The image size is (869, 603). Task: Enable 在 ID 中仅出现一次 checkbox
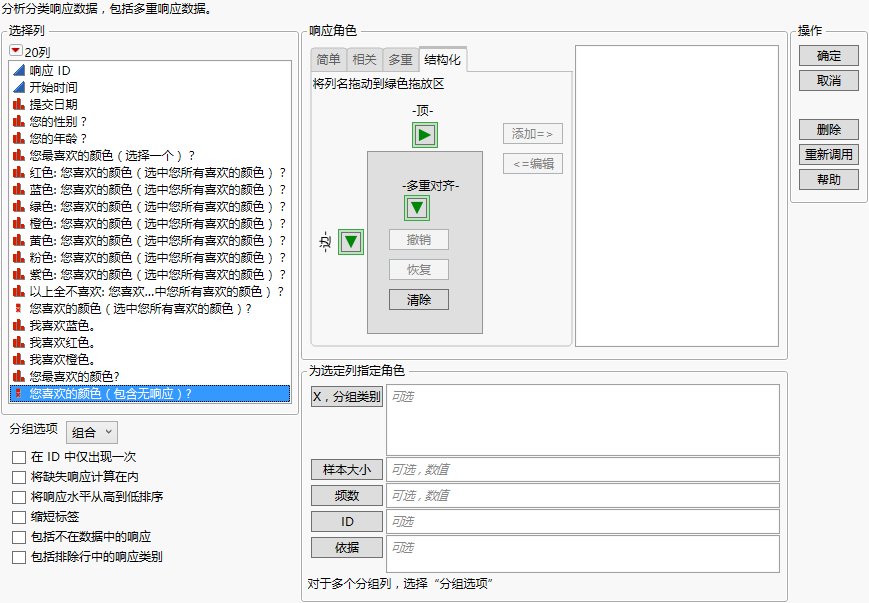19,457
